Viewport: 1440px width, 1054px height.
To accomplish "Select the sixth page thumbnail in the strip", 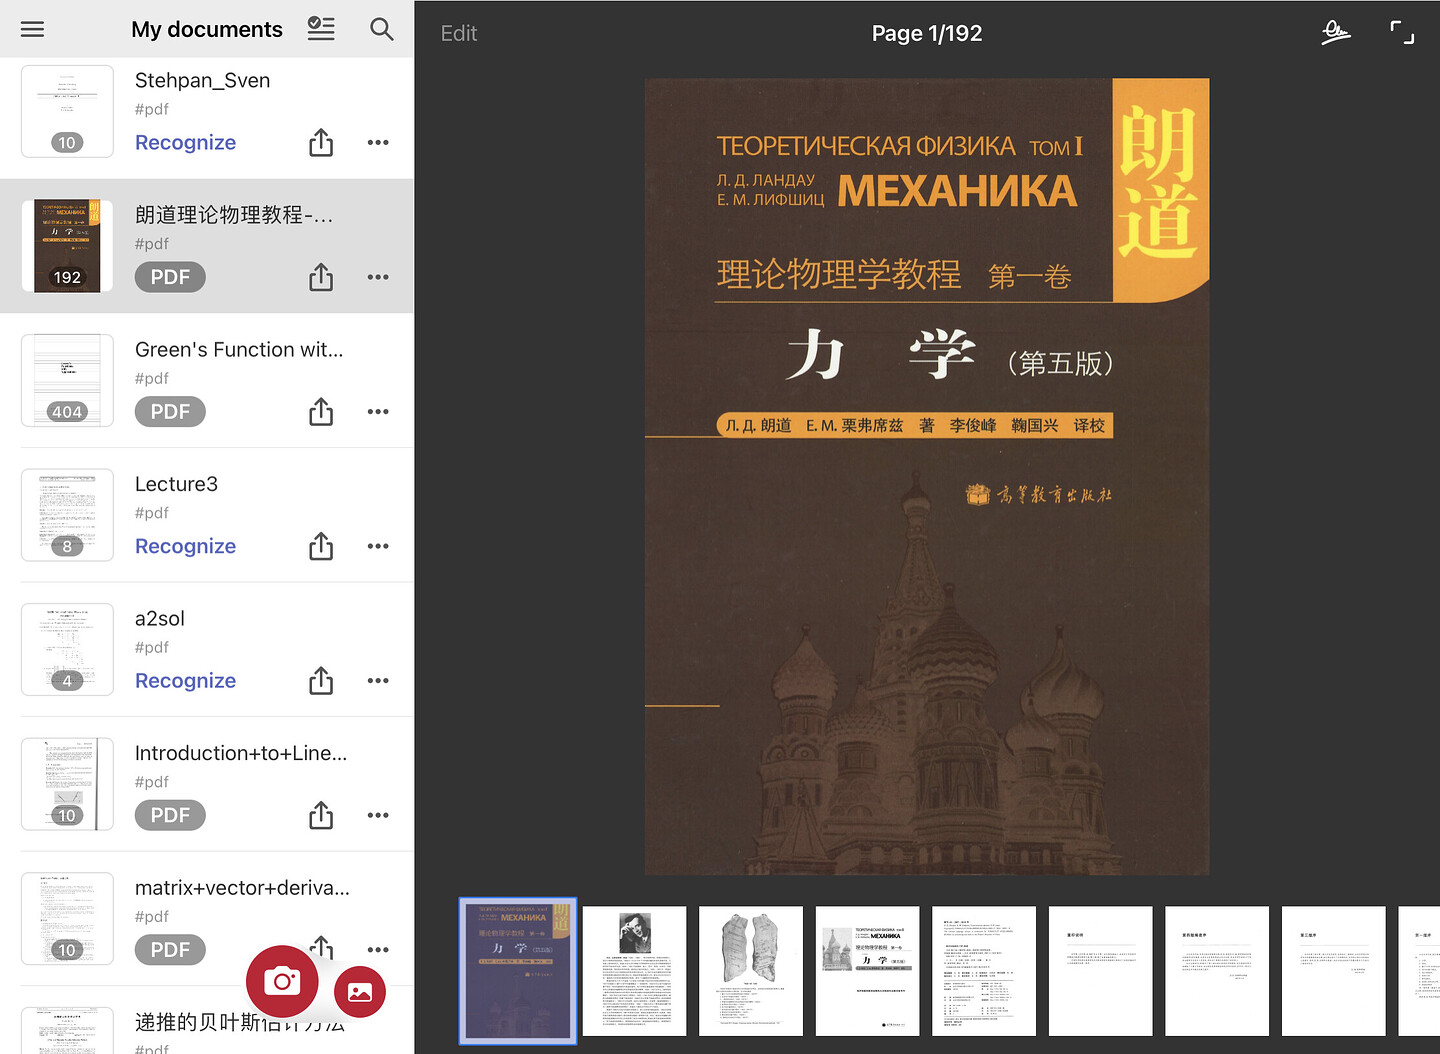I will (x=1101, y=971).
